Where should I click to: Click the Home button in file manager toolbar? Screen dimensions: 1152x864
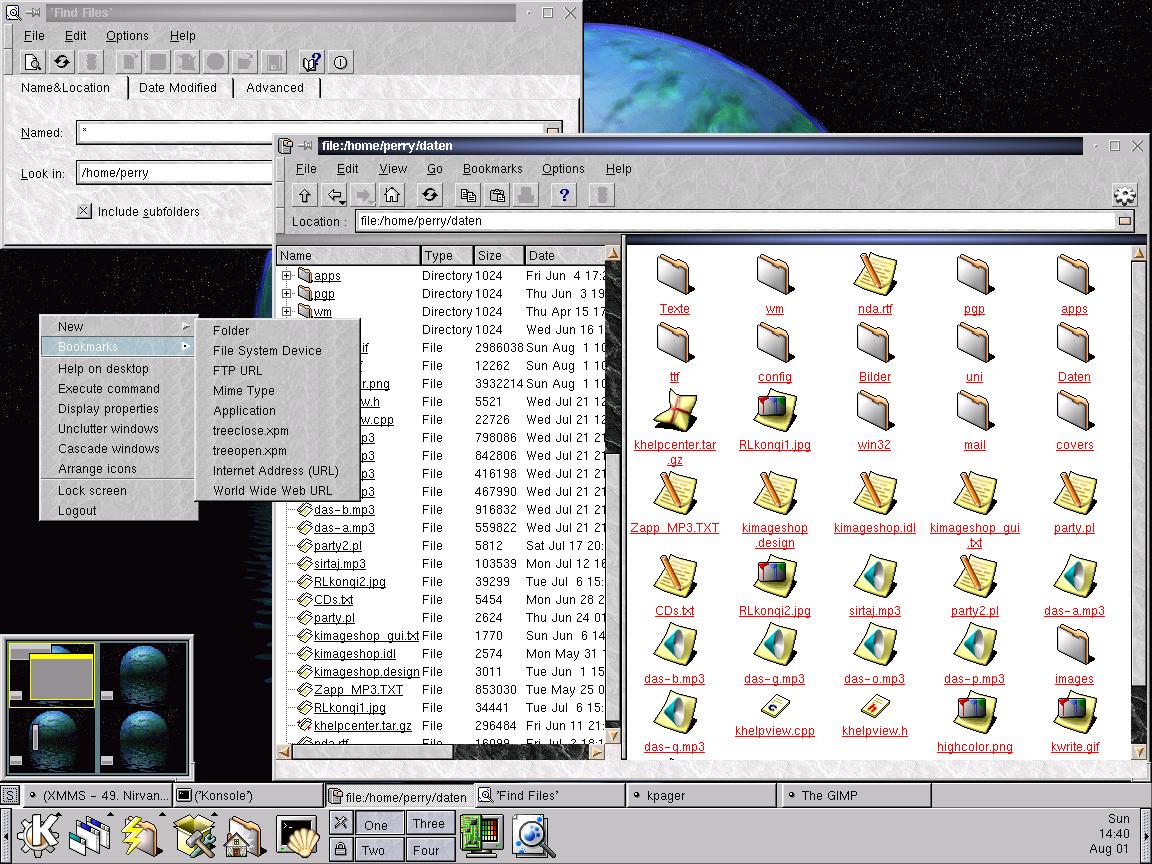(x=392, y=195)
